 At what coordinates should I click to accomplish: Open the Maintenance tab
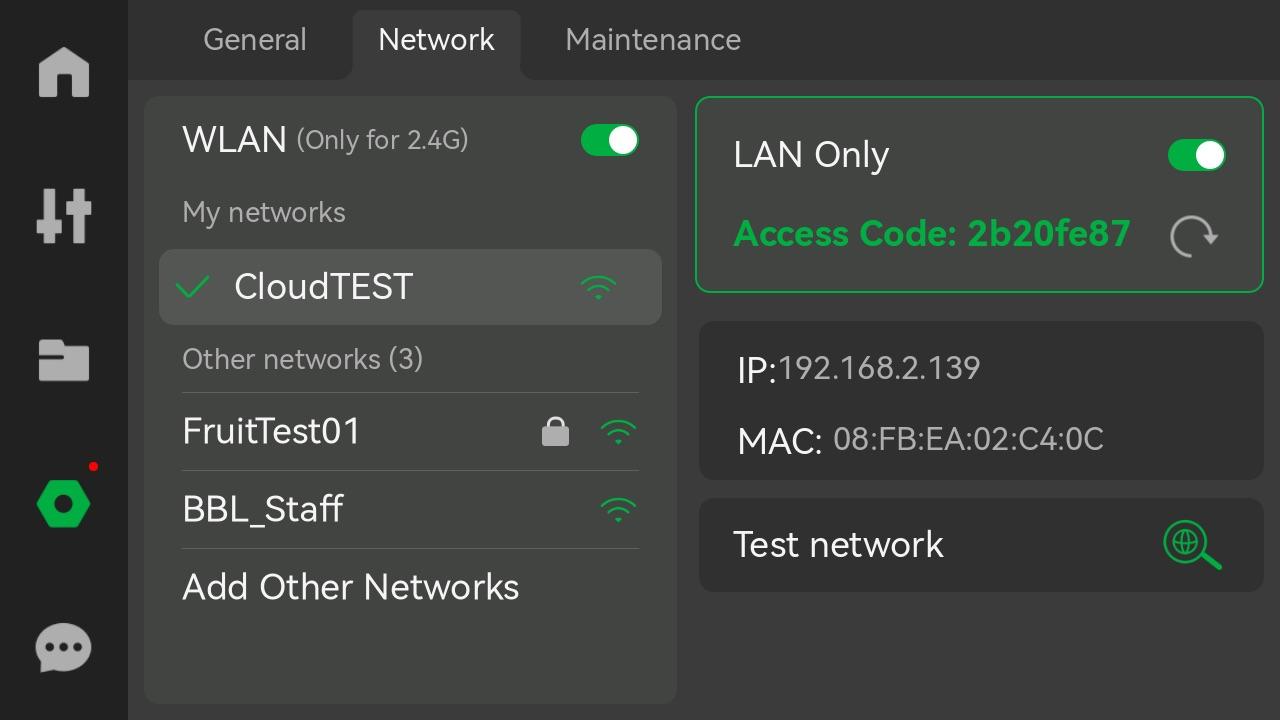pyautogui.click(x=653, y=40)
